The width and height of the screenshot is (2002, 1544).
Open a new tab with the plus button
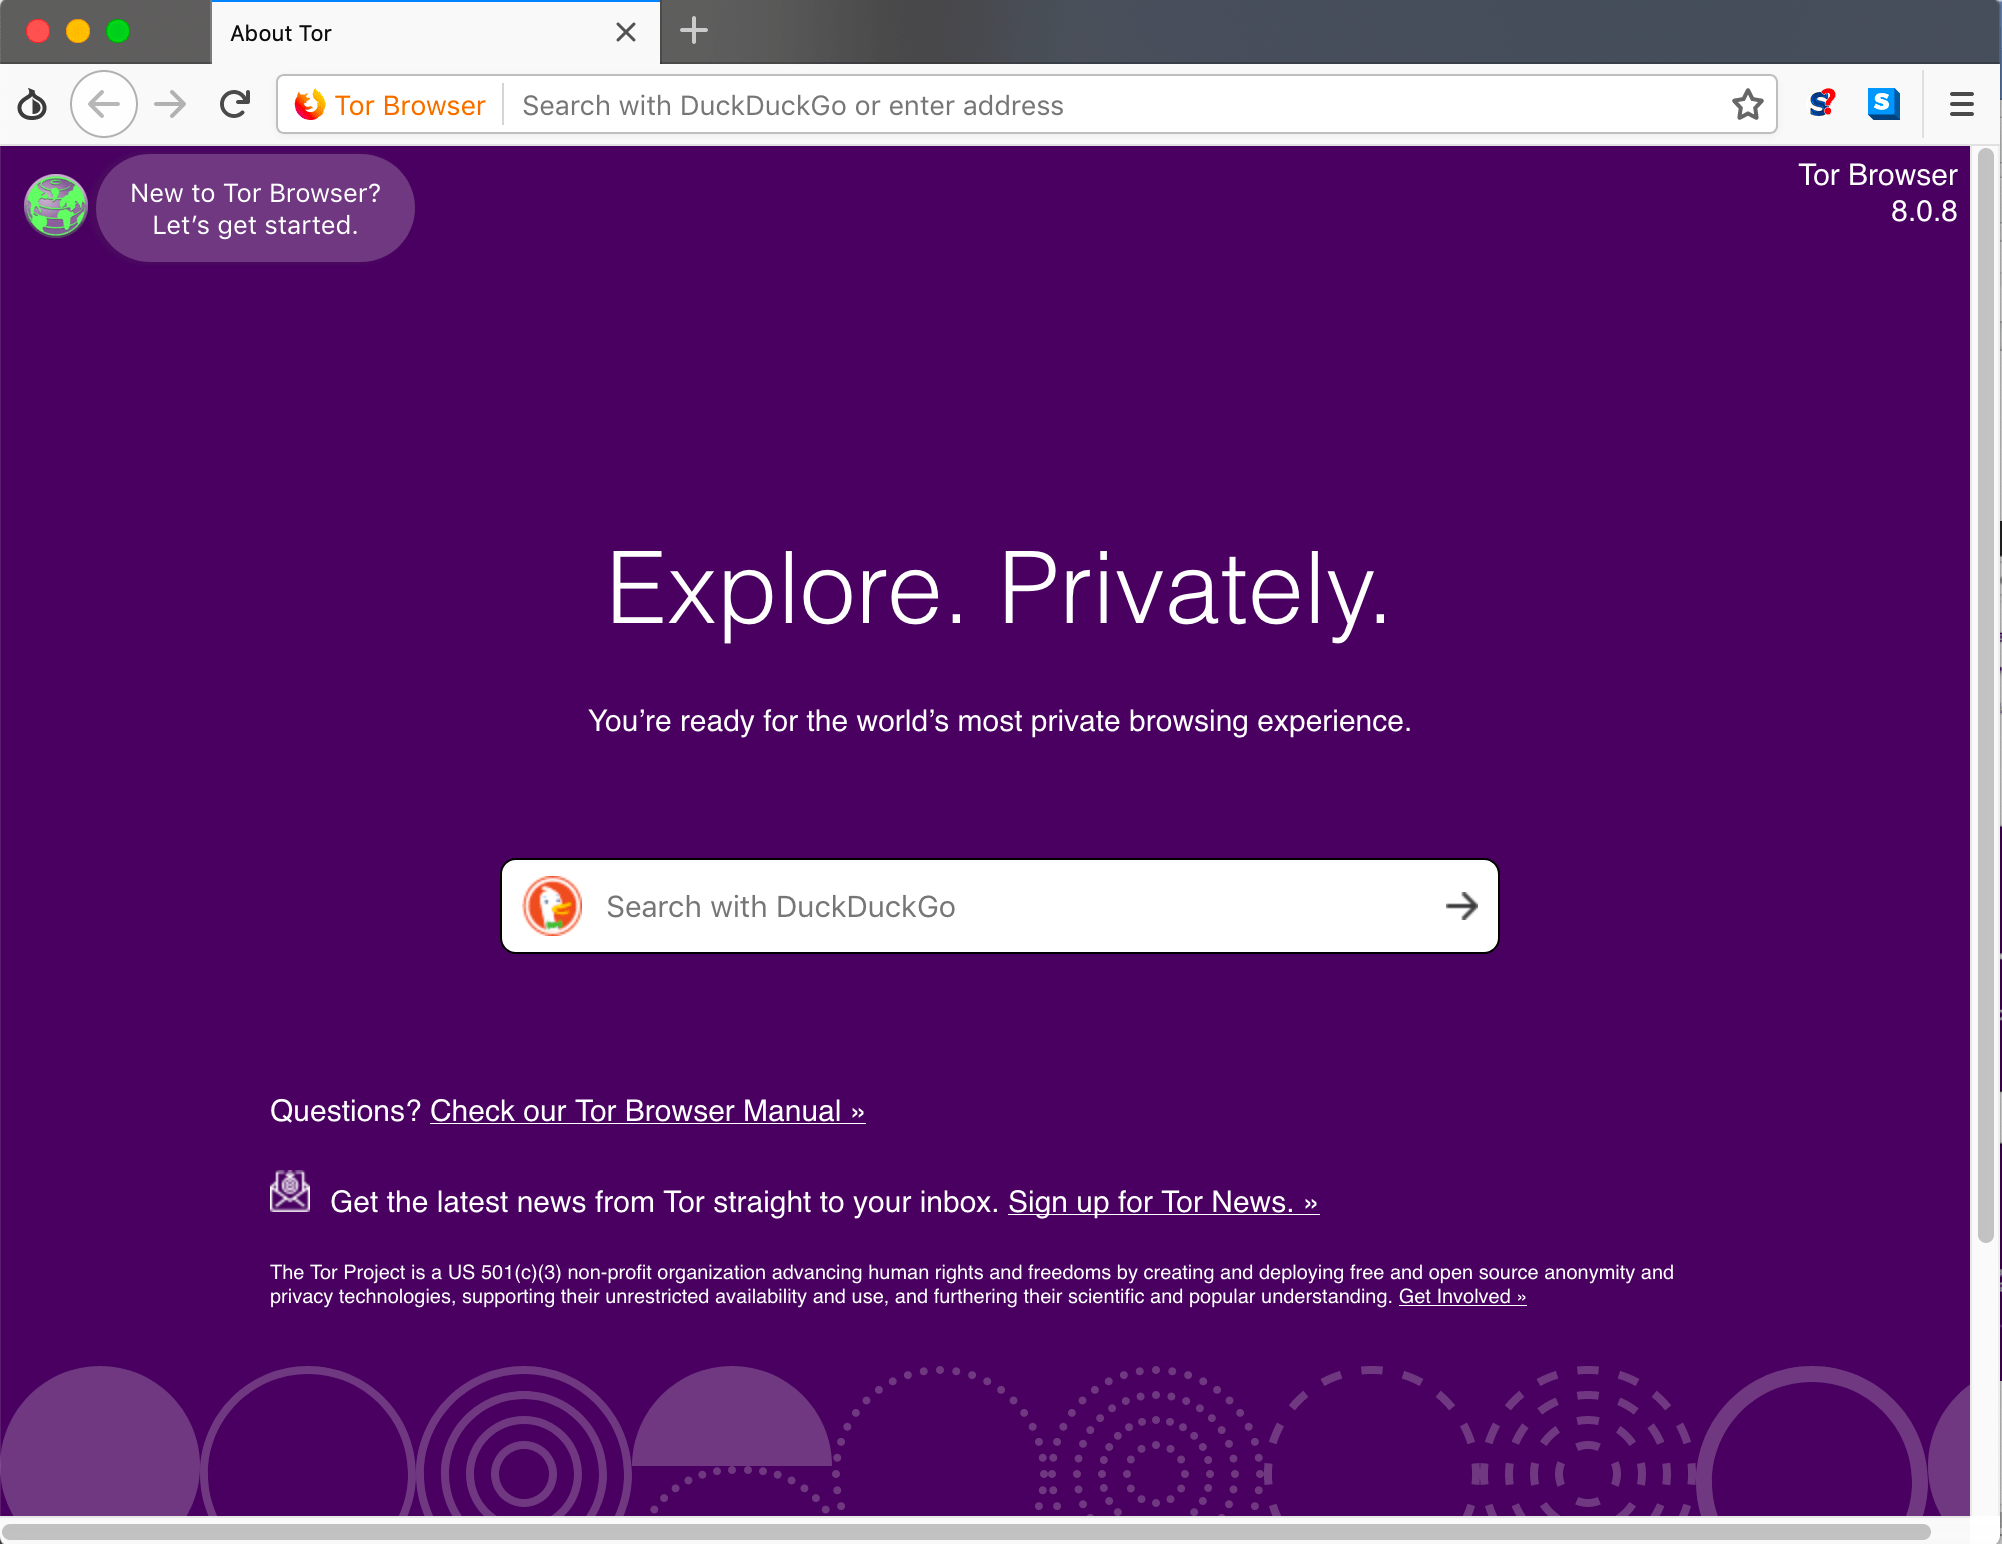click(x=693, y=32)
